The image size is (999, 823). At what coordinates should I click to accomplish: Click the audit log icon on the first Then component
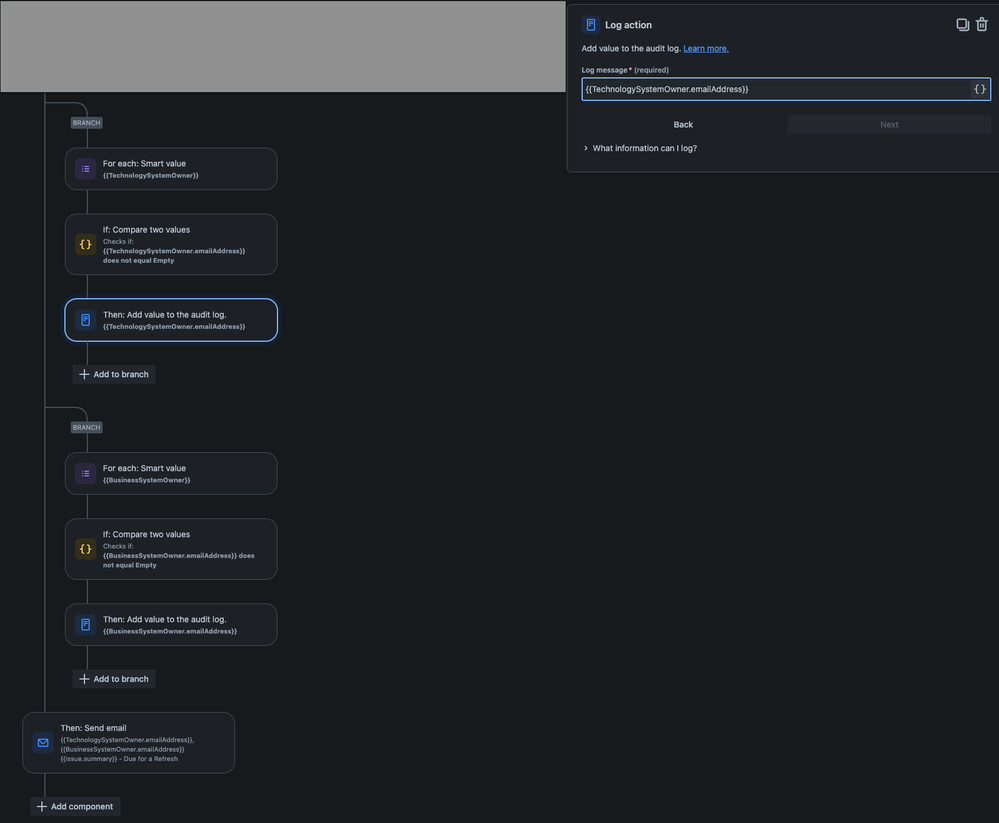click(85, 320)
